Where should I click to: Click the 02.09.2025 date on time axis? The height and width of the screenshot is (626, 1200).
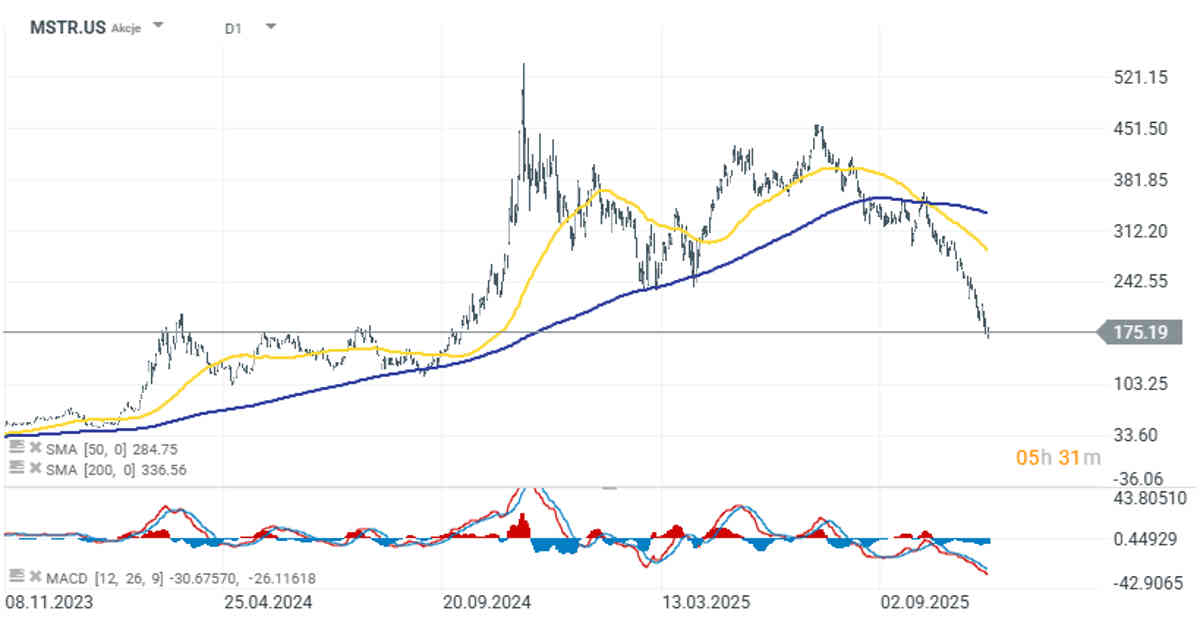click(922, 603)
